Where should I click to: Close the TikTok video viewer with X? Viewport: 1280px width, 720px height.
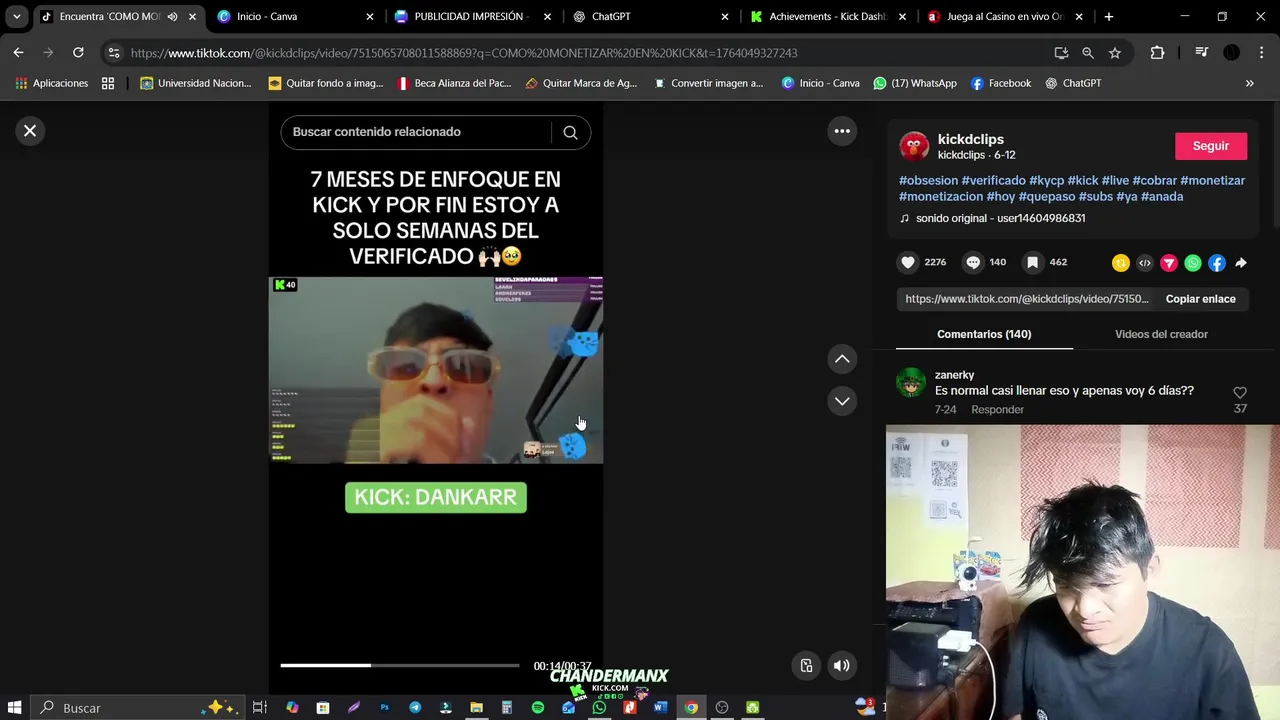point(30,131)
